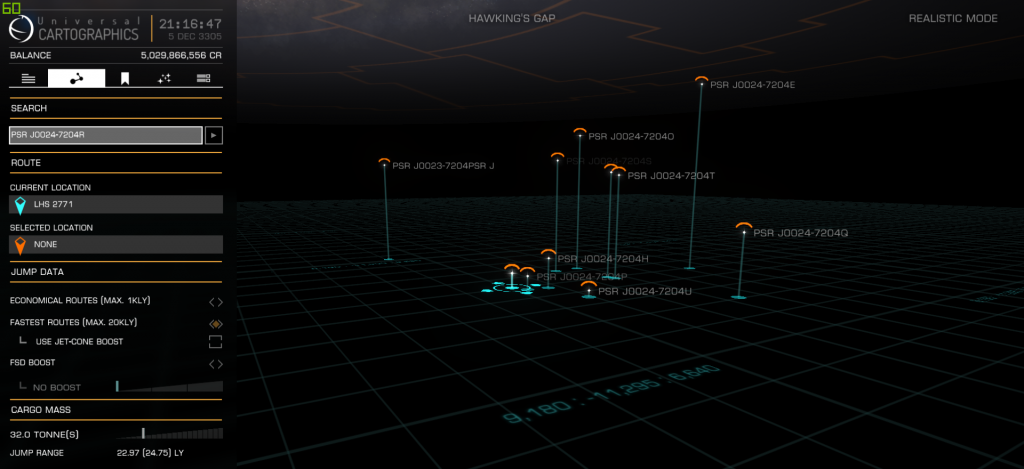Click the PSR J0023-7204PSR J label

coord(443,166)
